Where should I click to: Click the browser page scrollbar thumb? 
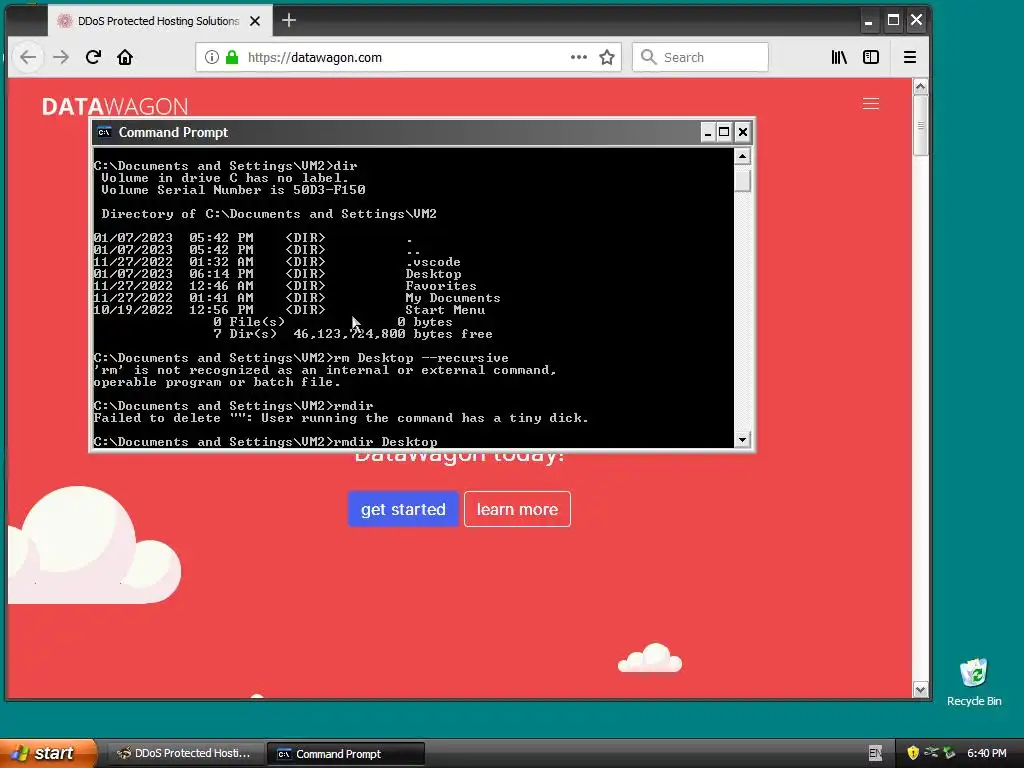coord(920,125)
